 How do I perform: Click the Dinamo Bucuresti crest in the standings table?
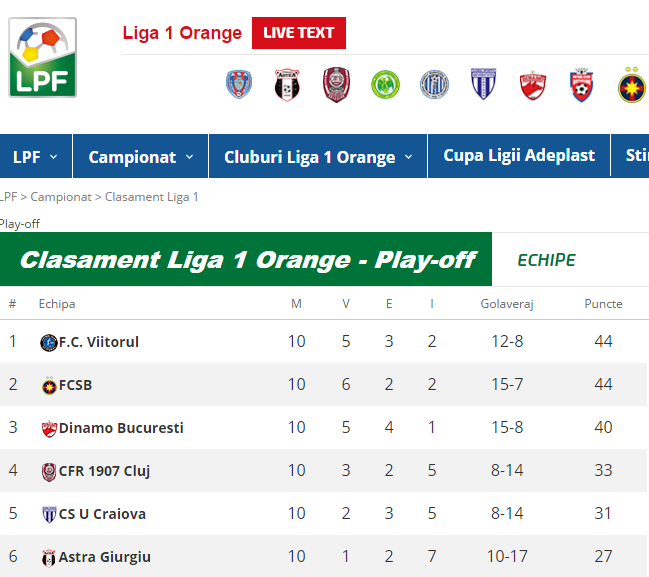tap(49, 429)
